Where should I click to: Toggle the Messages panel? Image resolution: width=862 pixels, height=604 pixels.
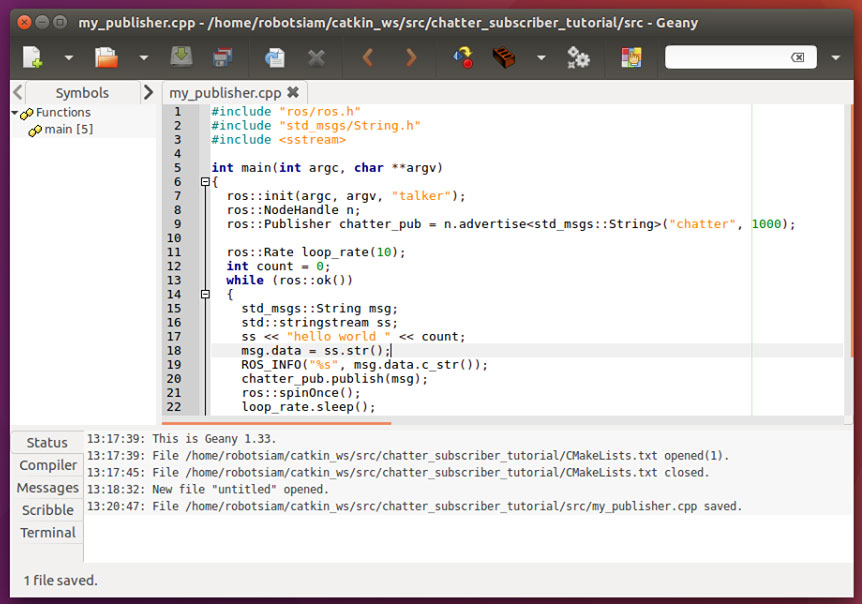pos(46,488)
